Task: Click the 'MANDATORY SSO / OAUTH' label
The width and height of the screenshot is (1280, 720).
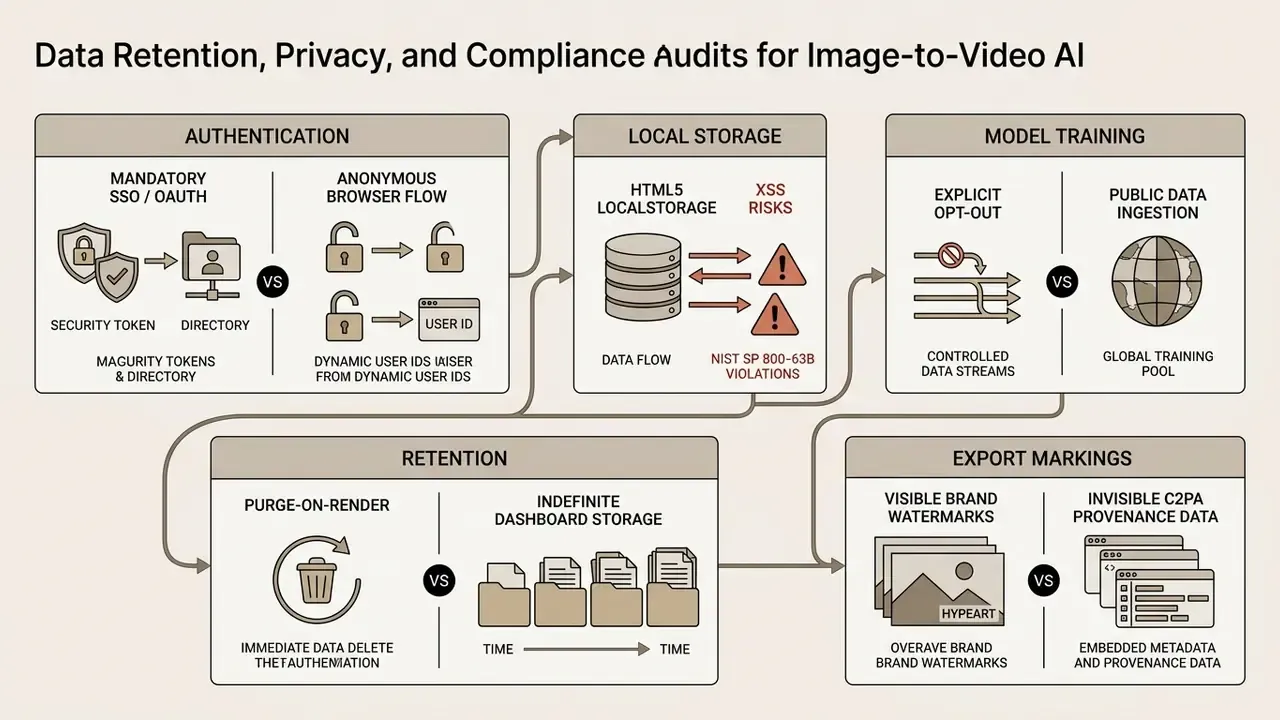Action: click(x=158, y=187)
